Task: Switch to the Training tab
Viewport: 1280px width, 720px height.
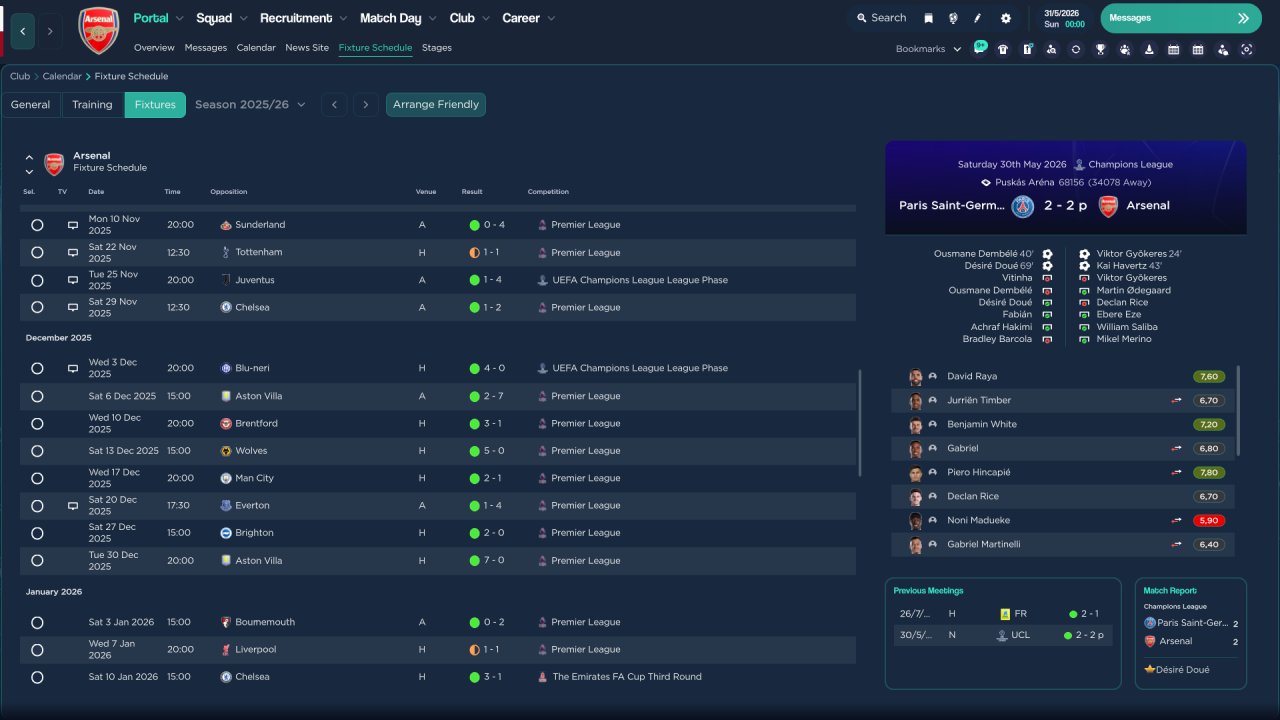Action: (x=92, y=105)
